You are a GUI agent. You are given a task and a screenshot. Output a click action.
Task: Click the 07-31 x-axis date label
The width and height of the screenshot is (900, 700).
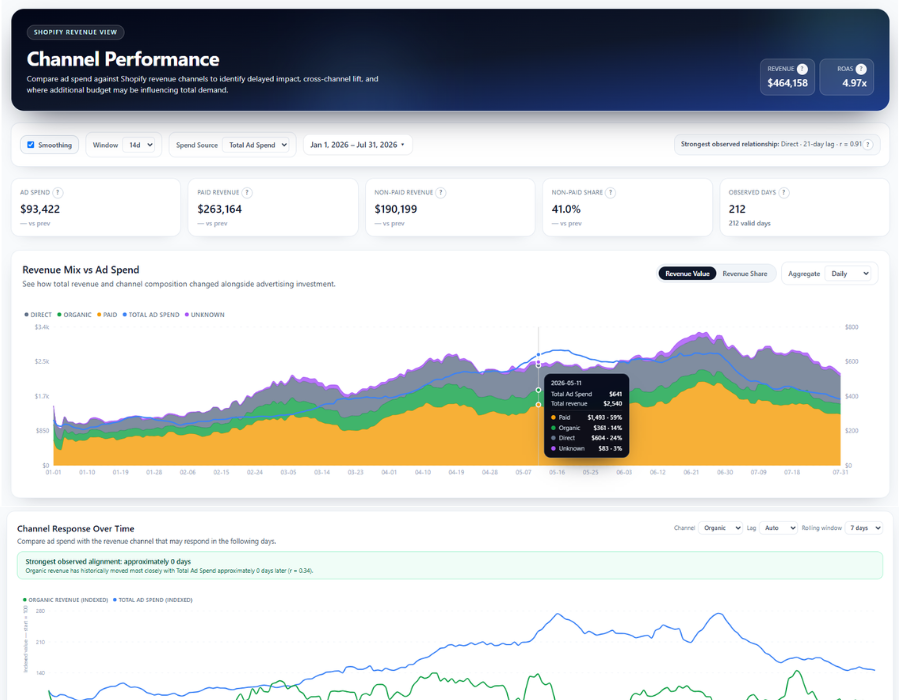click(x=840, y=472)
